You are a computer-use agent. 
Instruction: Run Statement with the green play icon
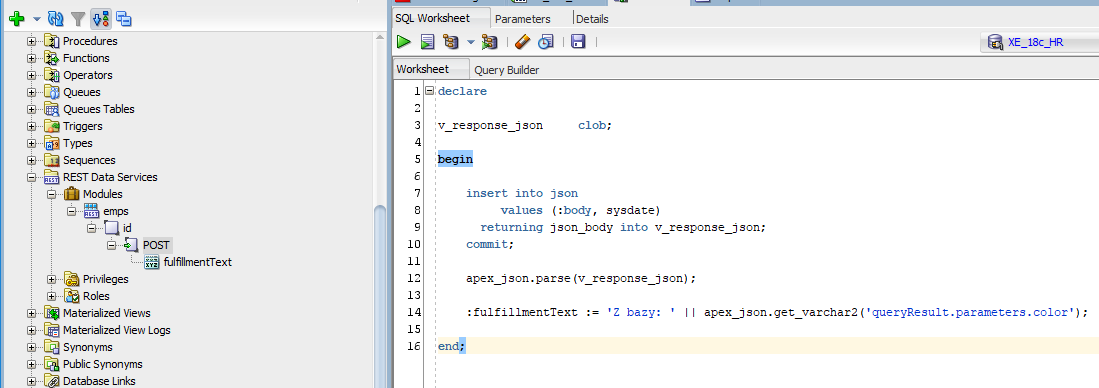point(404,42)
